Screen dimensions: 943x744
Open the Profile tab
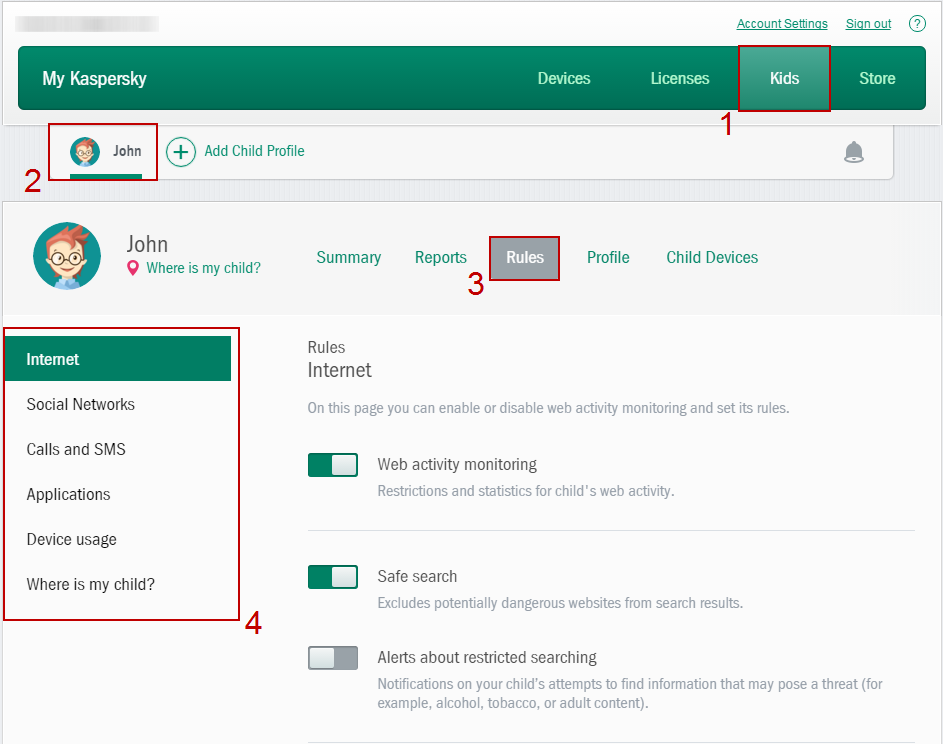pos(608,257)
